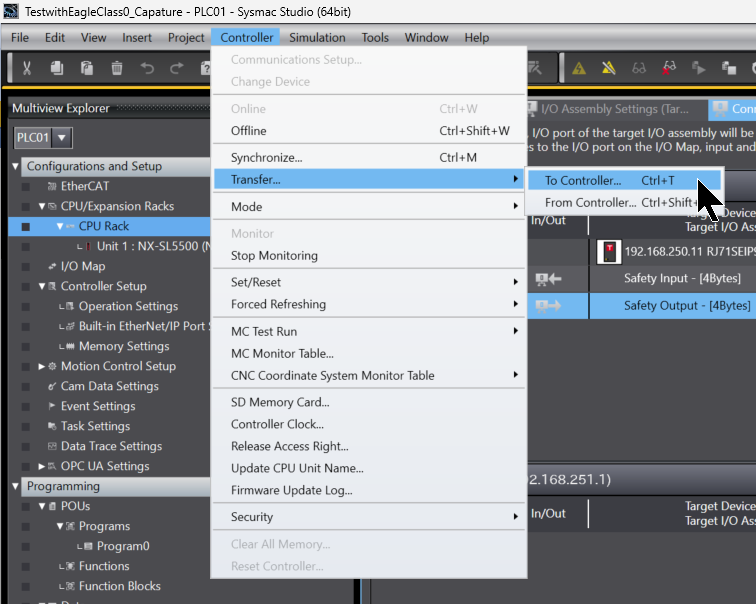Viewport: 756px width, 604px height.
Task: Click the Cam Data Settings icon
Action: pos(52,386)
